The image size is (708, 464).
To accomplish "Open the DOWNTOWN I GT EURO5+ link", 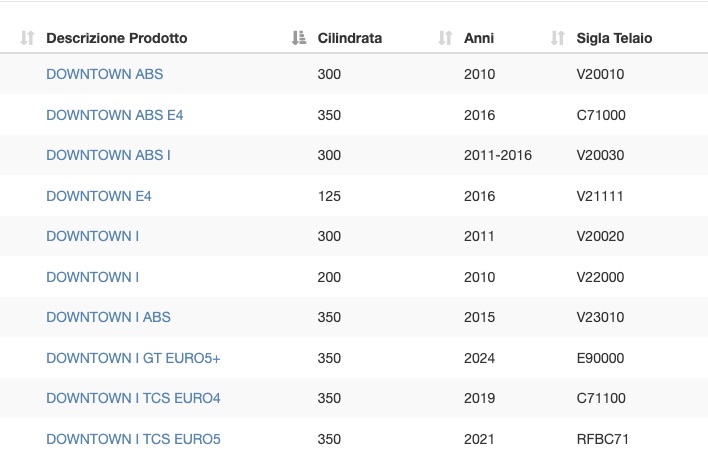I will [133, 358].
